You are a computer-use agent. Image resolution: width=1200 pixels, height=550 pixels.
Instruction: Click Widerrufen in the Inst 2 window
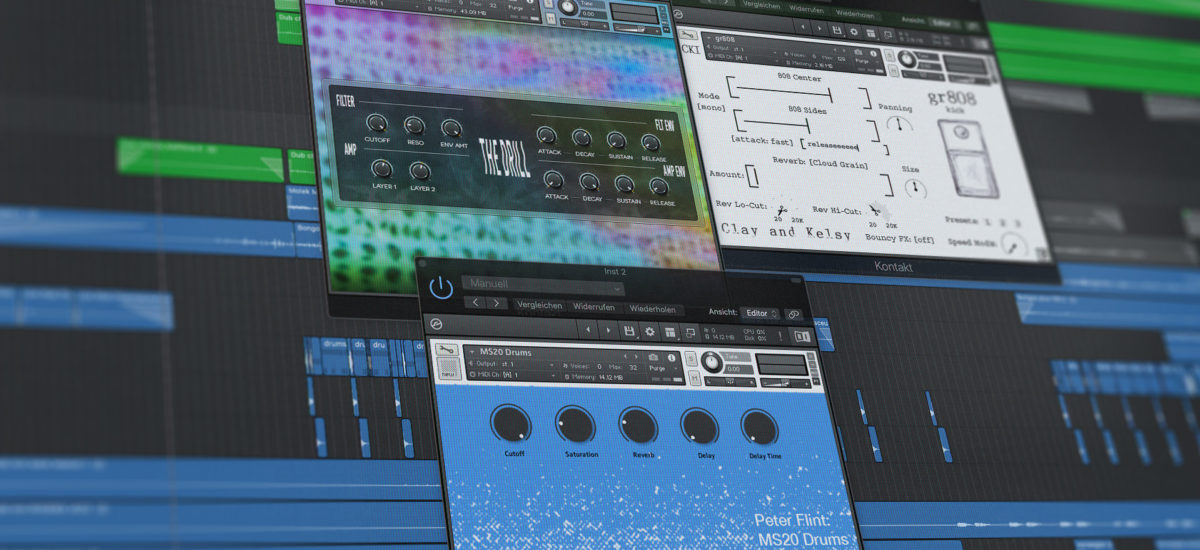pyautogui.click(x=594, y=307)
